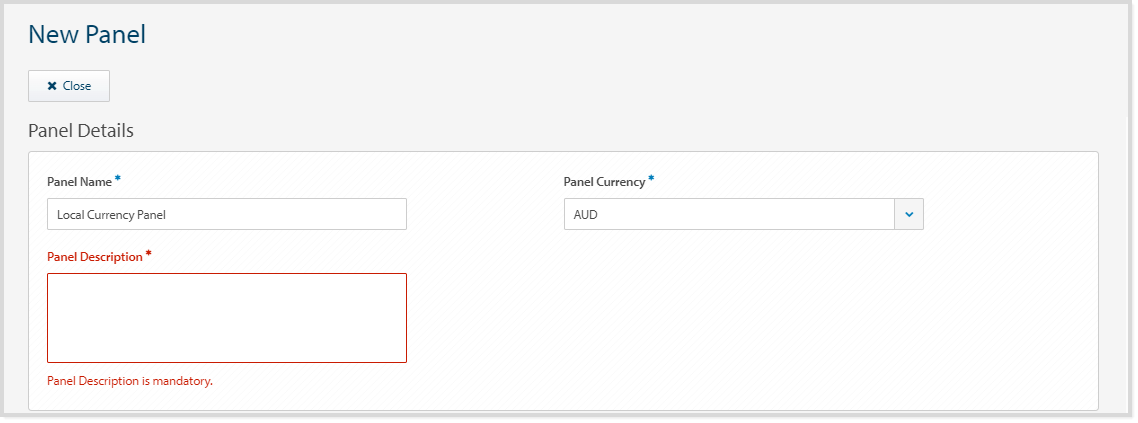1138x423 pixels.
Task: Click the Panel Name label
Action: 79,182
